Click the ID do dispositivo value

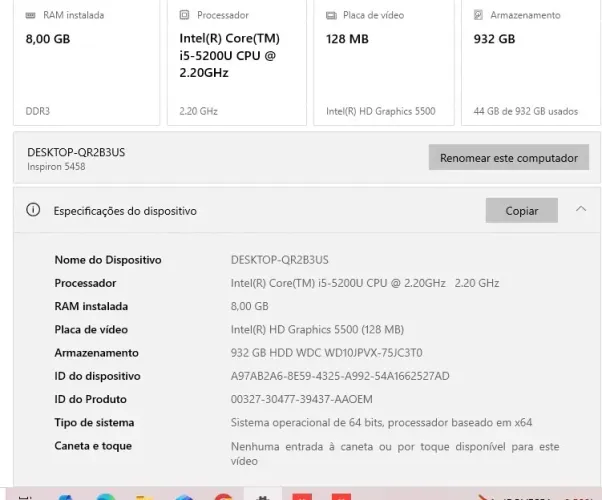click(x=340, y=376)
